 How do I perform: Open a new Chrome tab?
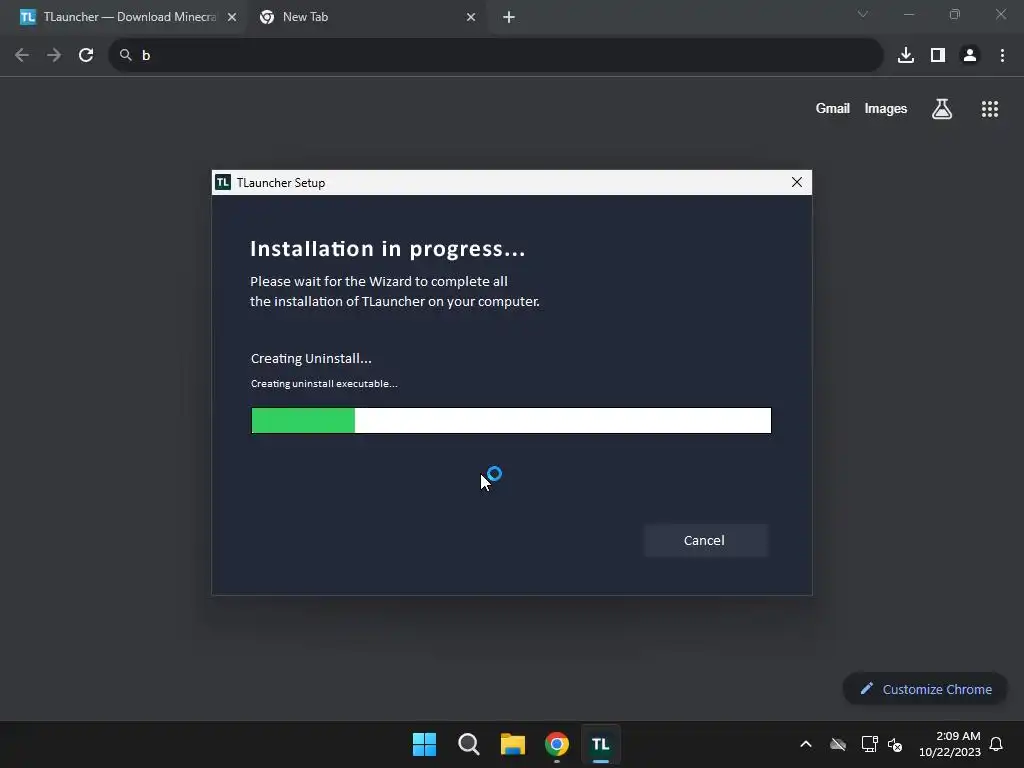point(509,17)
